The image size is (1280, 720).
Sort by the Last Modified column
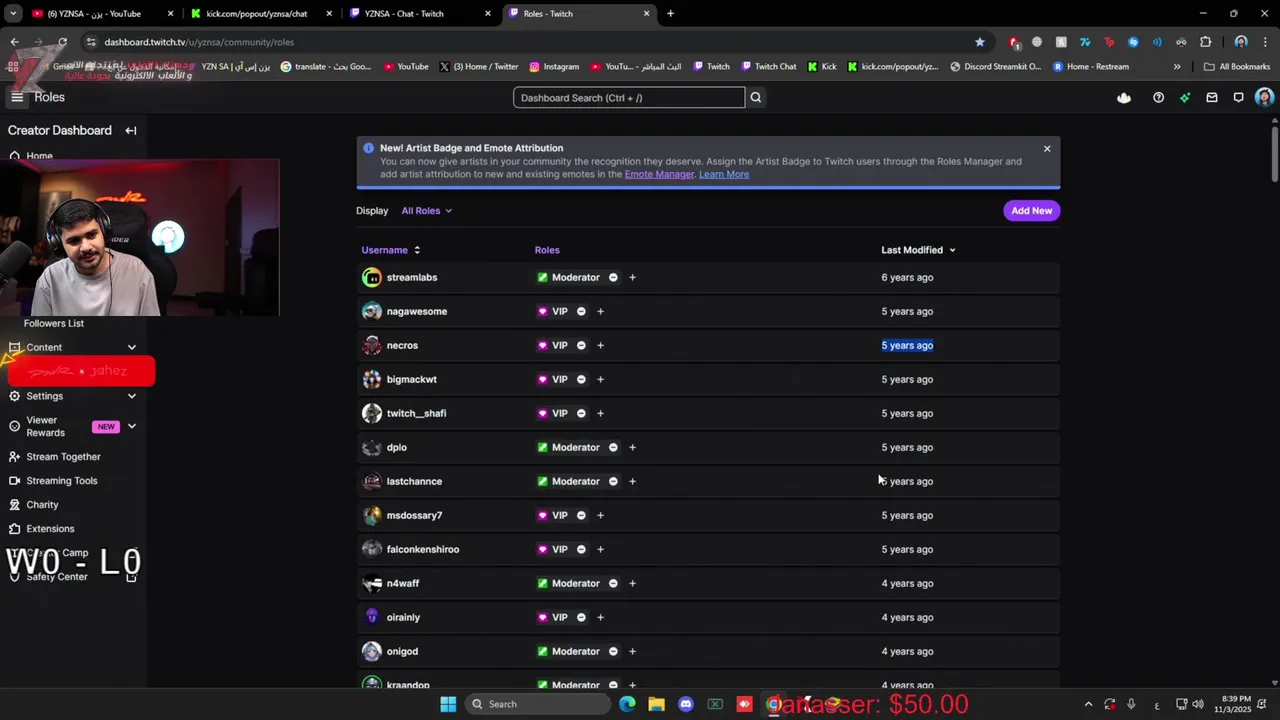tap(918, 250)
